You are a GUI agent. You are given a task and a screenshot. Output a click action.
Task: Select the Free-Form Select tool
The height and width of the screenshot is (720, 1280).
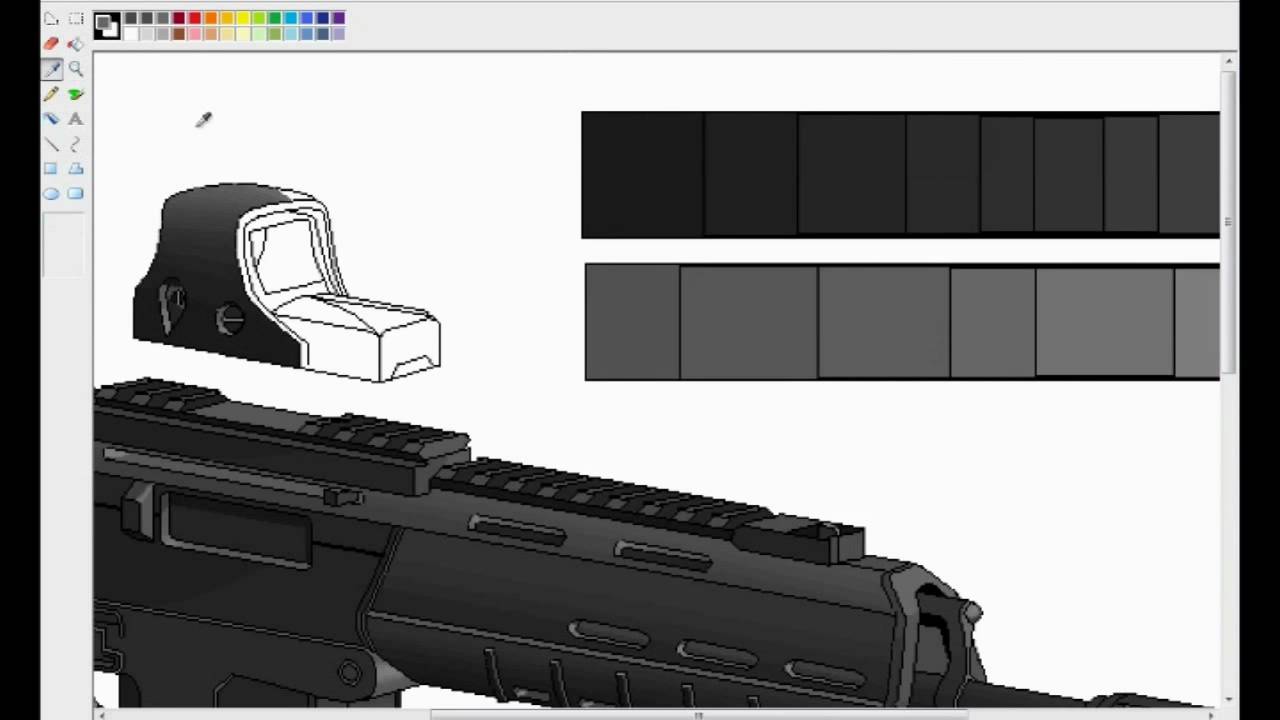tap(51, 19)
